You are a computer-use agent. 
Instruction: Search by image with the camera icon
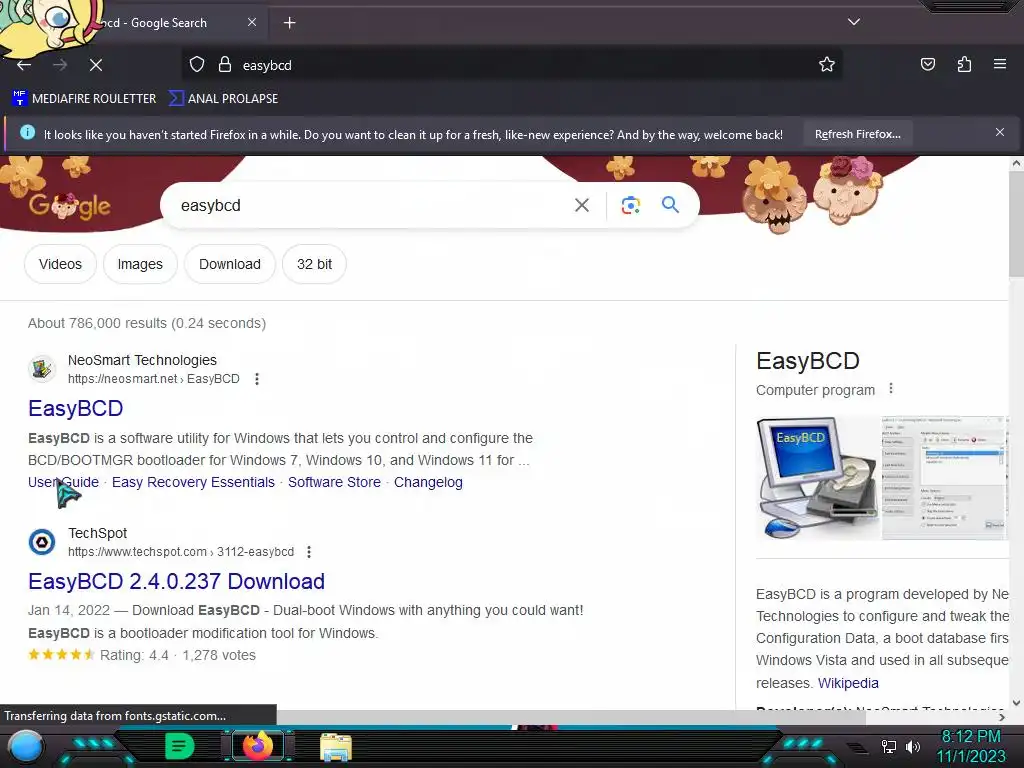(x=630, y=205)
